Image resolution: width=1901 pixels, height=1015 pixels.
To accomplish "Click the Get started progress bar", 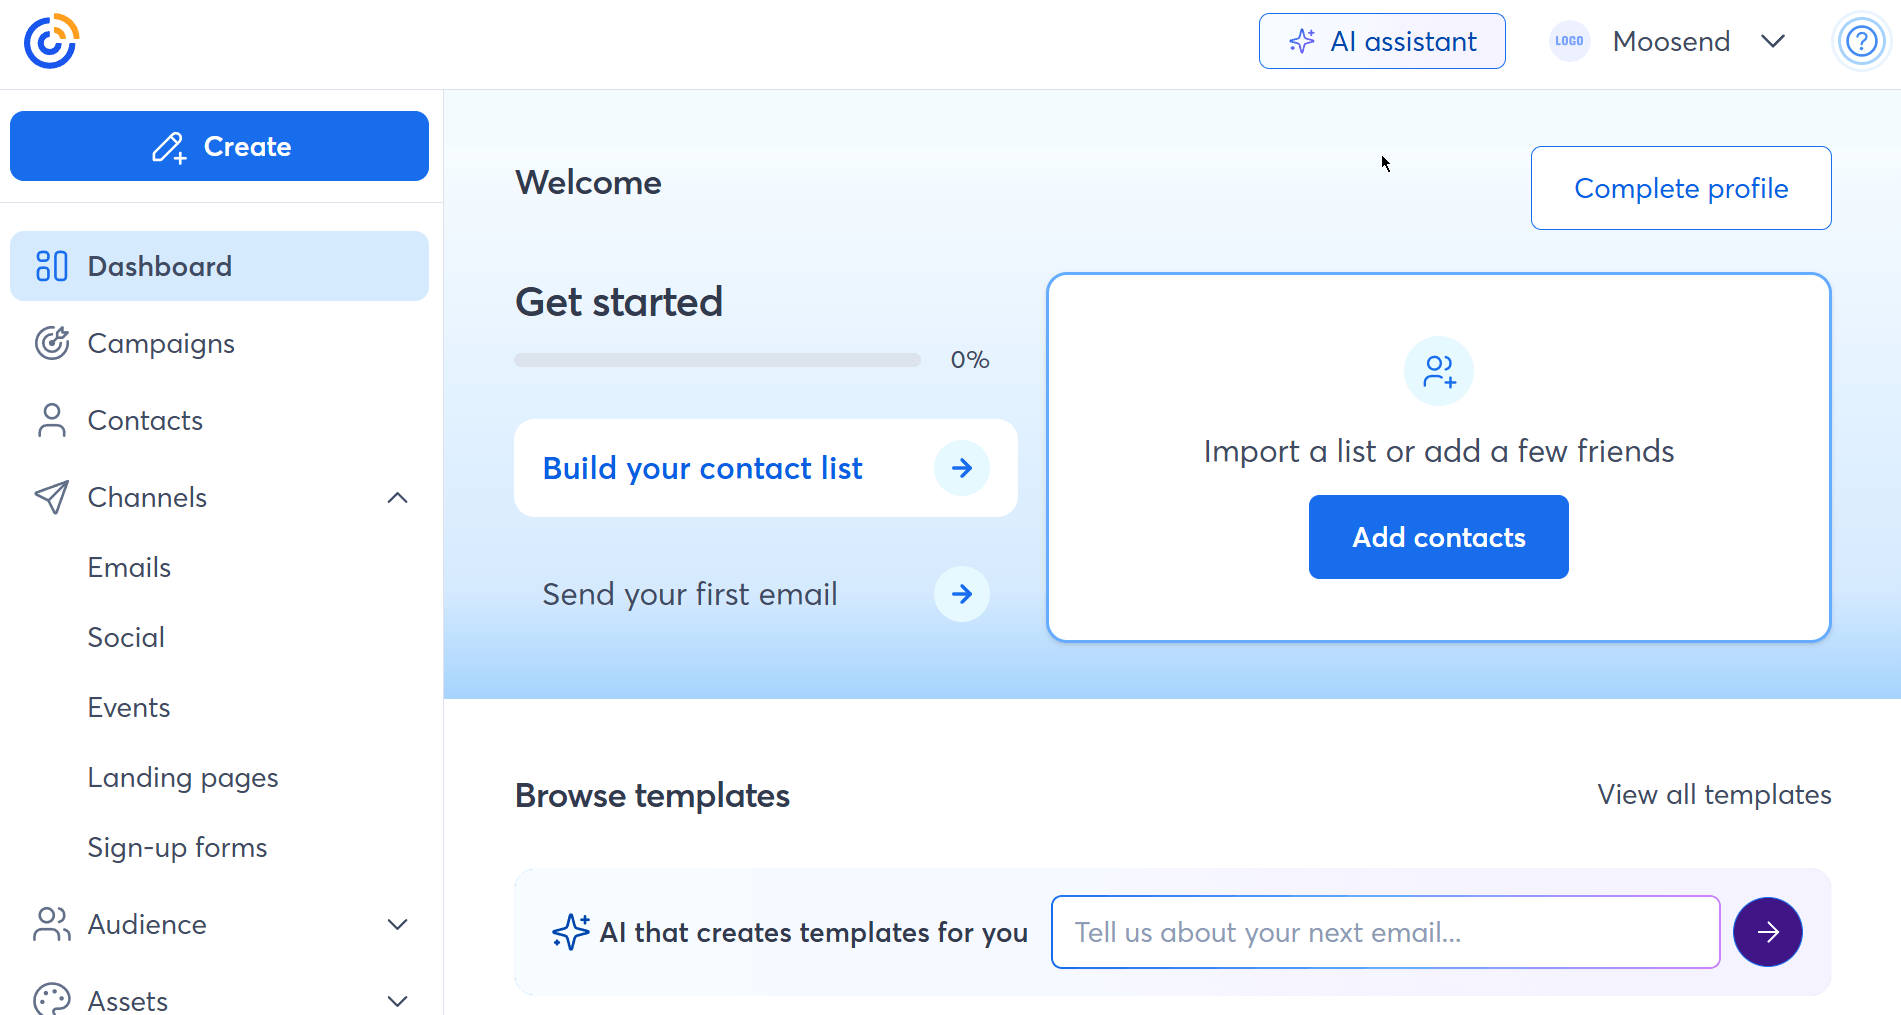I will (x=716, y=360).
